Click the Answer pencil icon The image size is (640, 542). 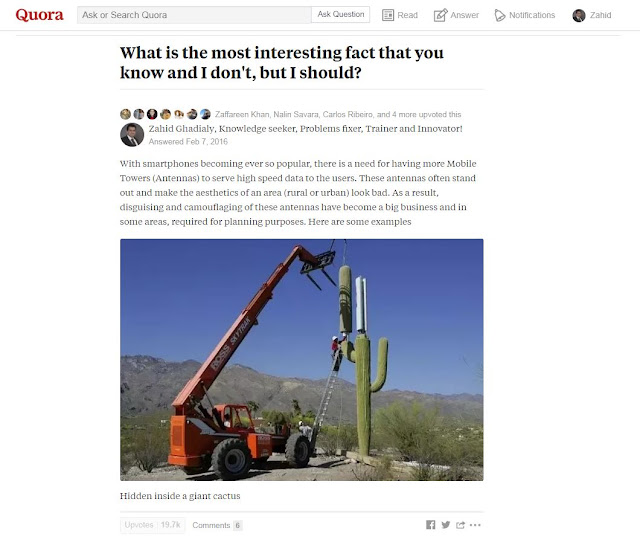pyautogui.click(x=440, y=15)
